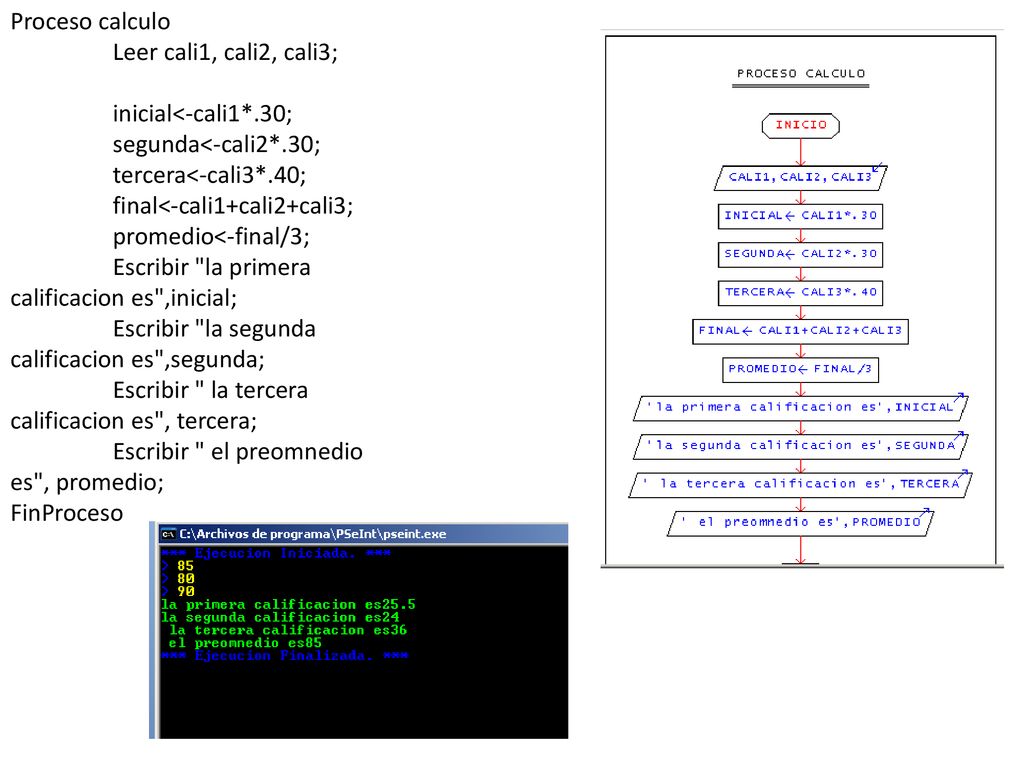Select the FINAL← CALI1+CALI2+CALI3 box
This screenshot has width=1024, height=768.
pos(801,331)
